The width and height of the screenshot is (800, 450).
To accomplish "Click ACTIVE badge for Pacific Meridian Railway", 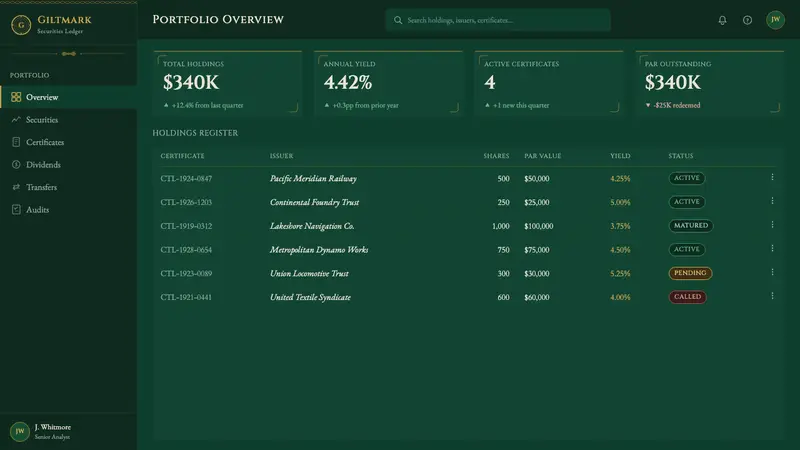I will (687, 178).
